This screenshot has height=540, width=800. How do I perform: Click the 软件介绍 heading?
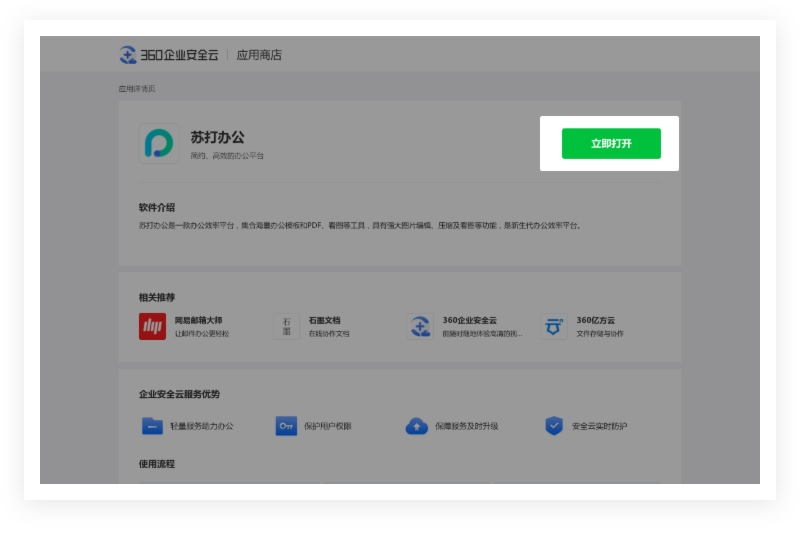157,207
